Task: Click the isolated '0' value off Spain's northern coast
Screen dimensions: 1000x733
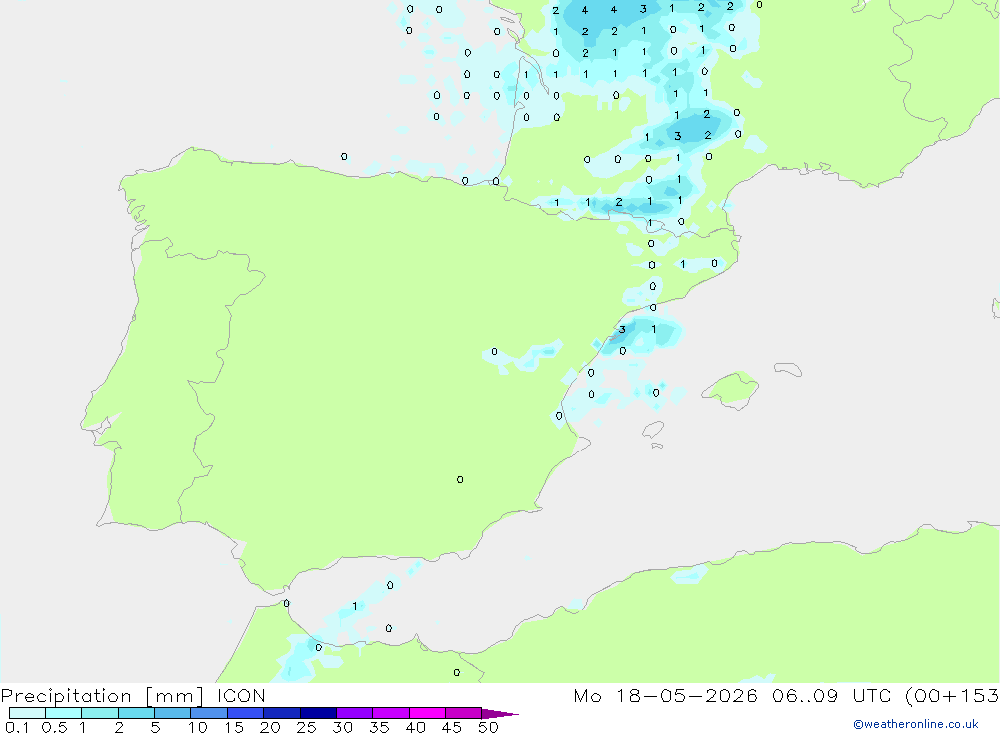Action: coord(344,156)
